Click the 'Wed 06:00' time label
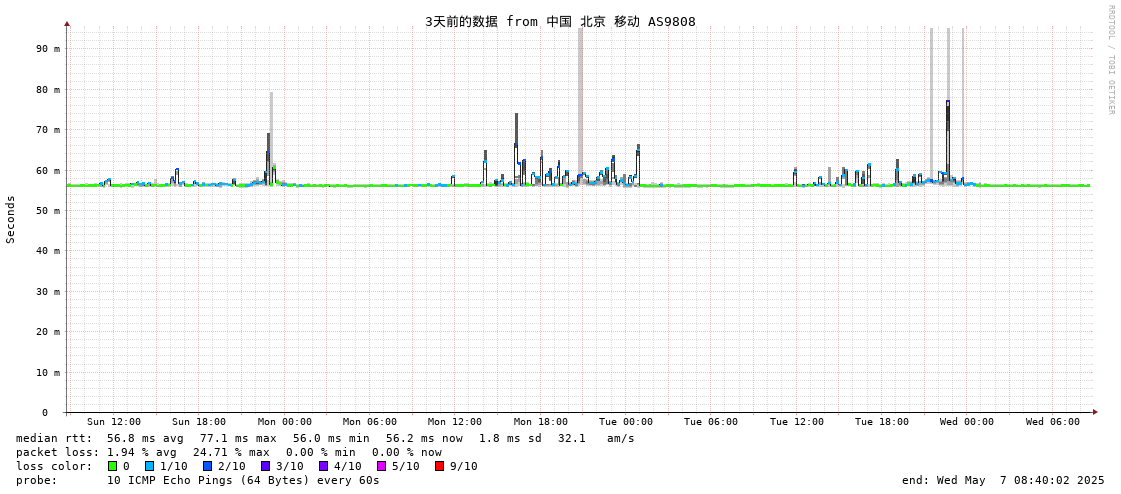Viewport: 1121px width, 494px height. 1052,422
